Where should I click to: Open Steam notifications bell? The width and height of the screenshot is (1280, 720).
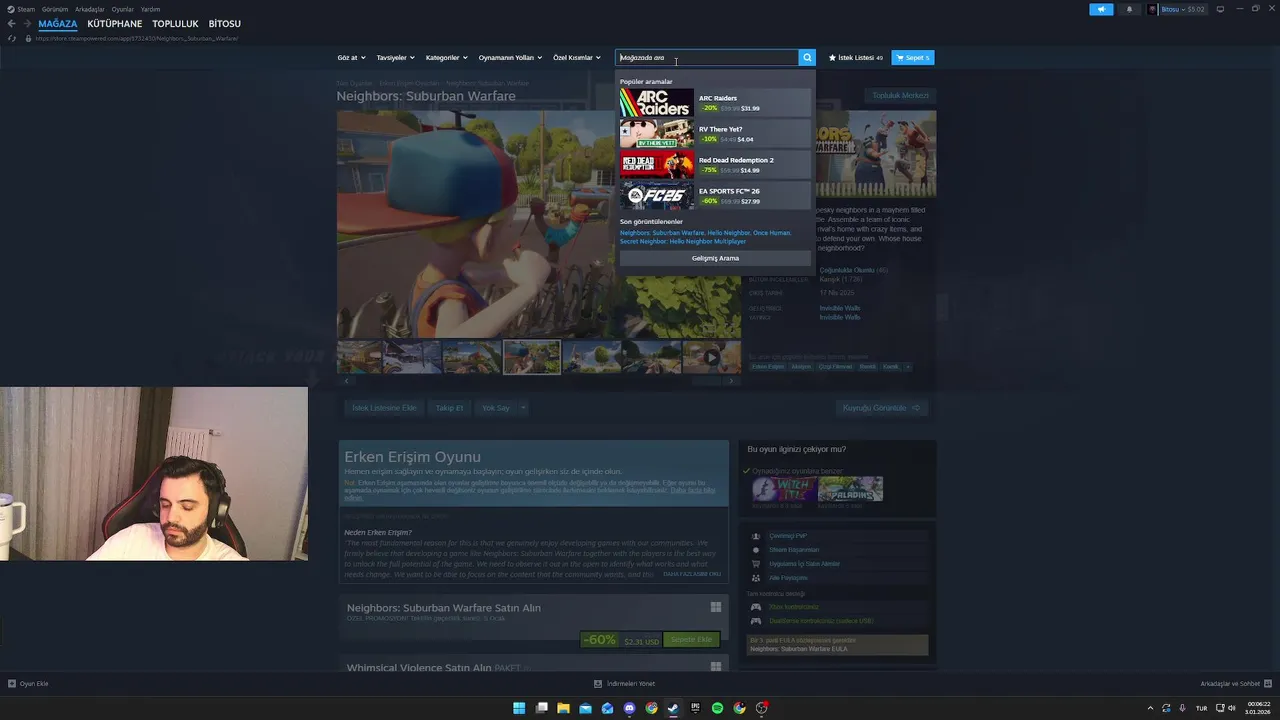(x=1130, y=9)
